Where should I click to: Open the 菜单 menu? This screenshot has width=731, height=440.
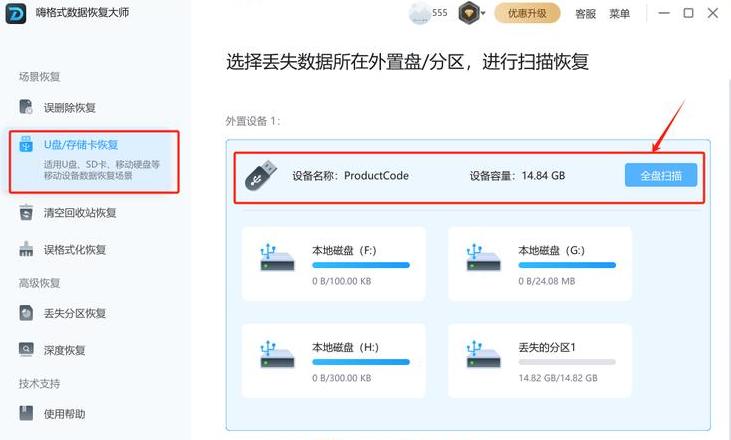[619, 14]
